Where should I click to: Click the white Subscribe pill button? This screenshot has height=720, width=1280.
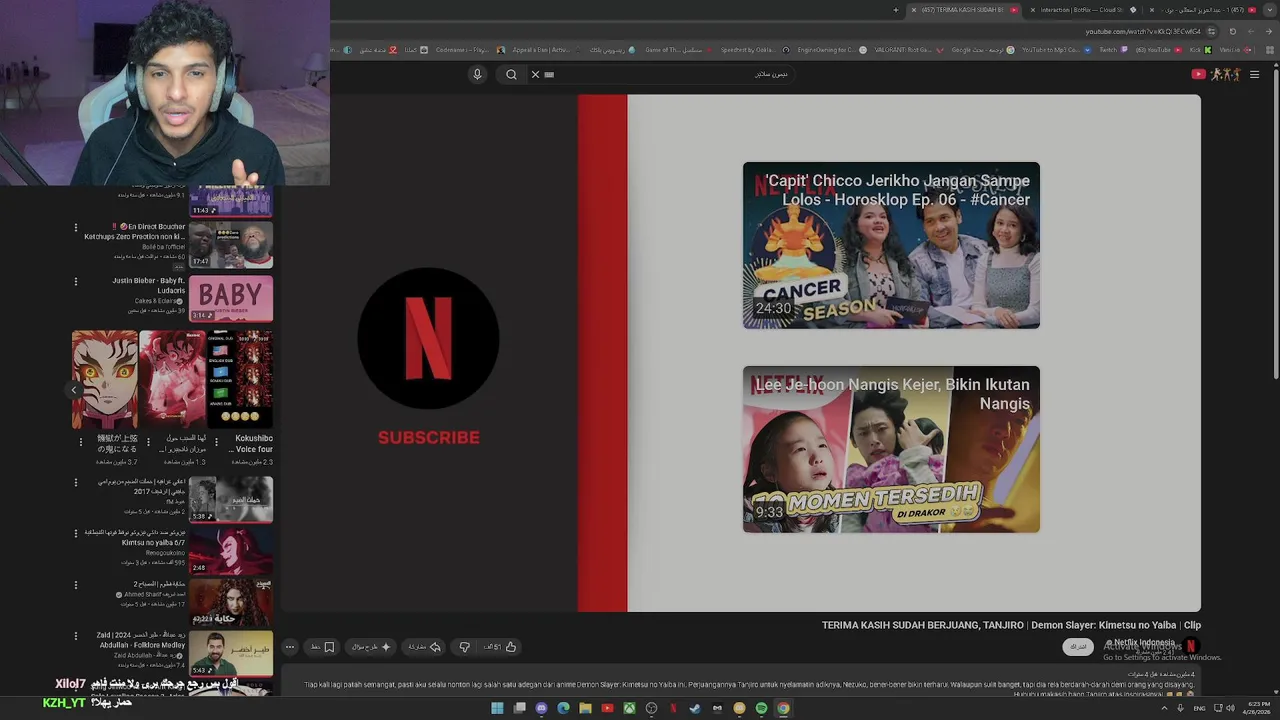1078,647
